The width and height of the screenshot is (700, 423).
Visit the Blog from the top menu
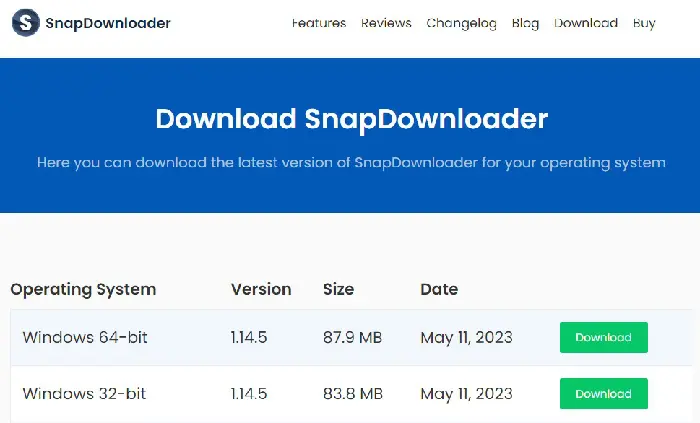tap(525, 24)
